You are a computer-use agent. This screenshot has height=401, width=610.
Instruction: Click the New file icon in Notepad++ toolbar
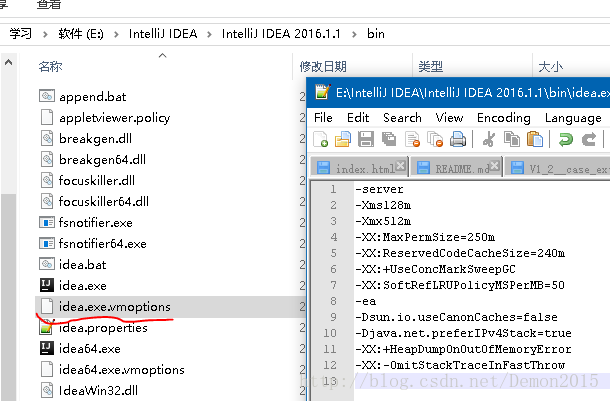point(321,139)
